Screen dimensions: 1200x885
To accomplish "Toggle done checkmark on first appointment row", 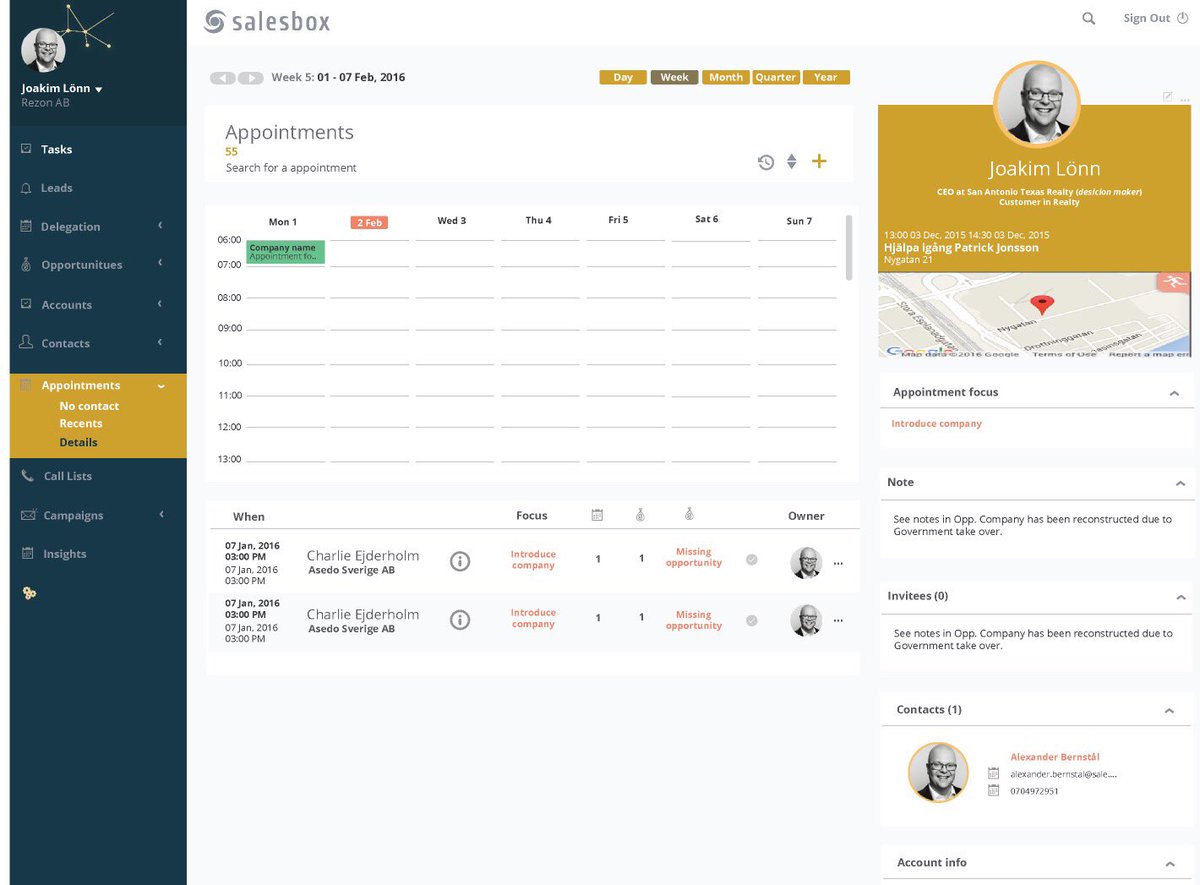I will (751, 560).
